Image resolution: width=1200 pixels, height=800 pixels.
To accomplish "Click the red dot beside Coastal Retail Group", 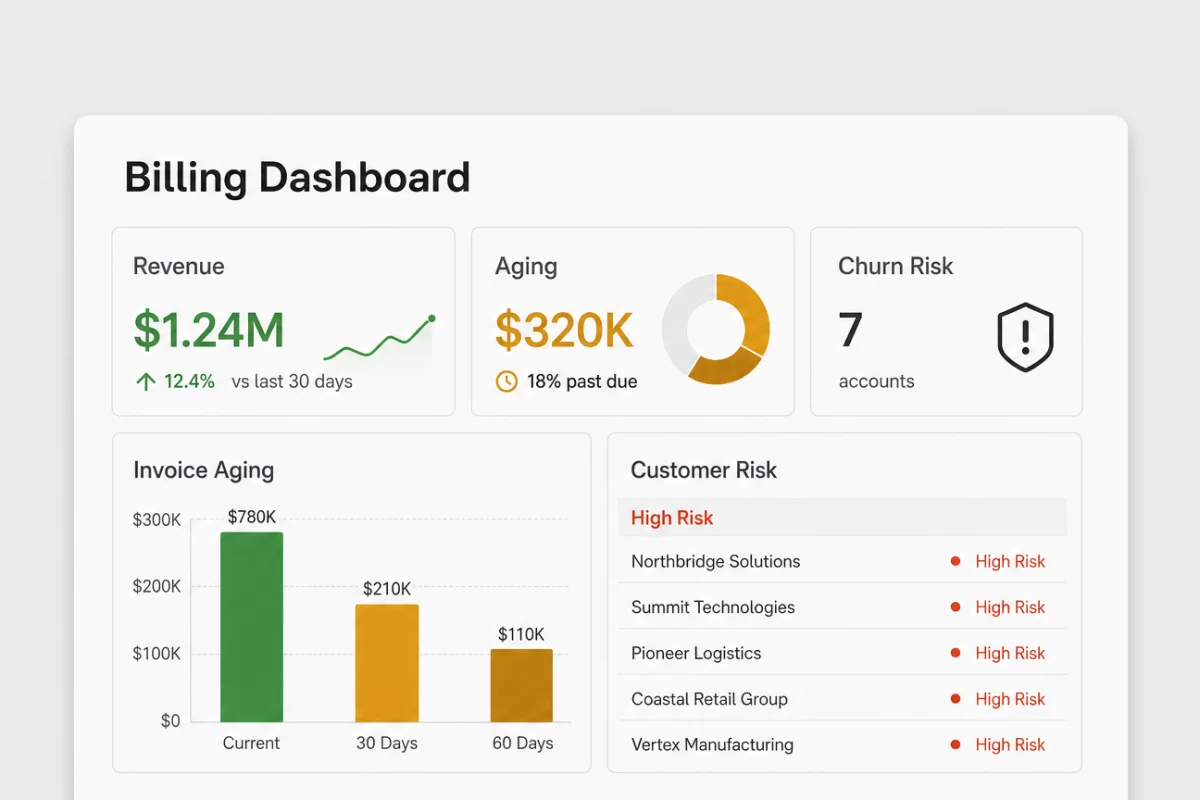I will (956, 699).
